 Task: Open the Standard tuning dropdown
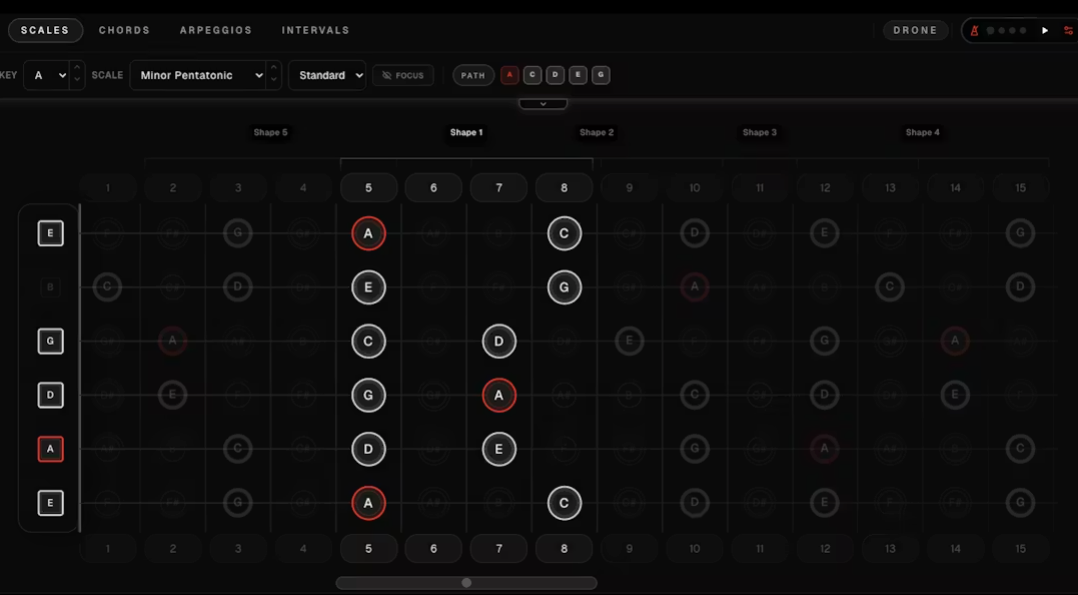(327, 75)
